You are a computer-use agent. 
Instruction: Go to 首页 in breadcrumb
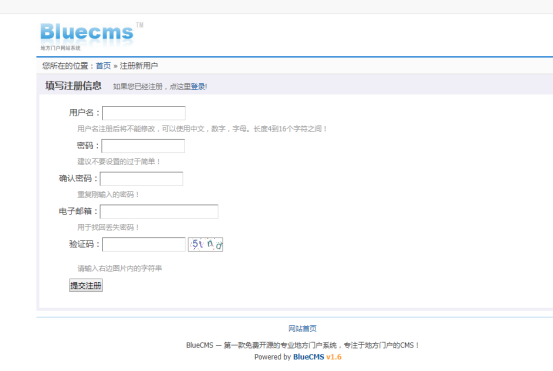tap(103, 66)
